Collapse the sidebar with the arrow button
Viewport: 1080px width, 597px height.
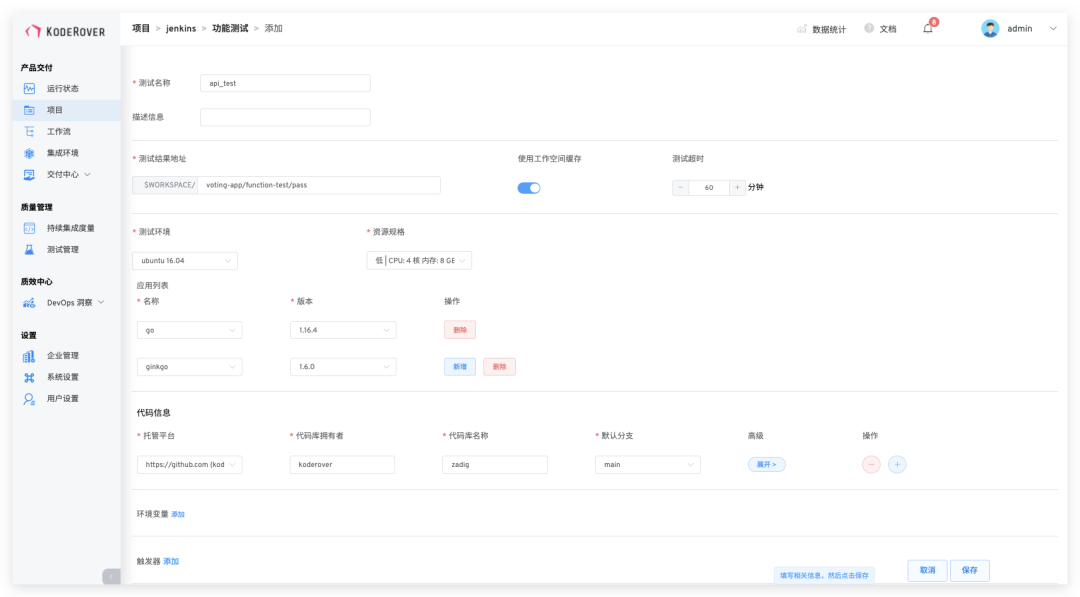112,576
